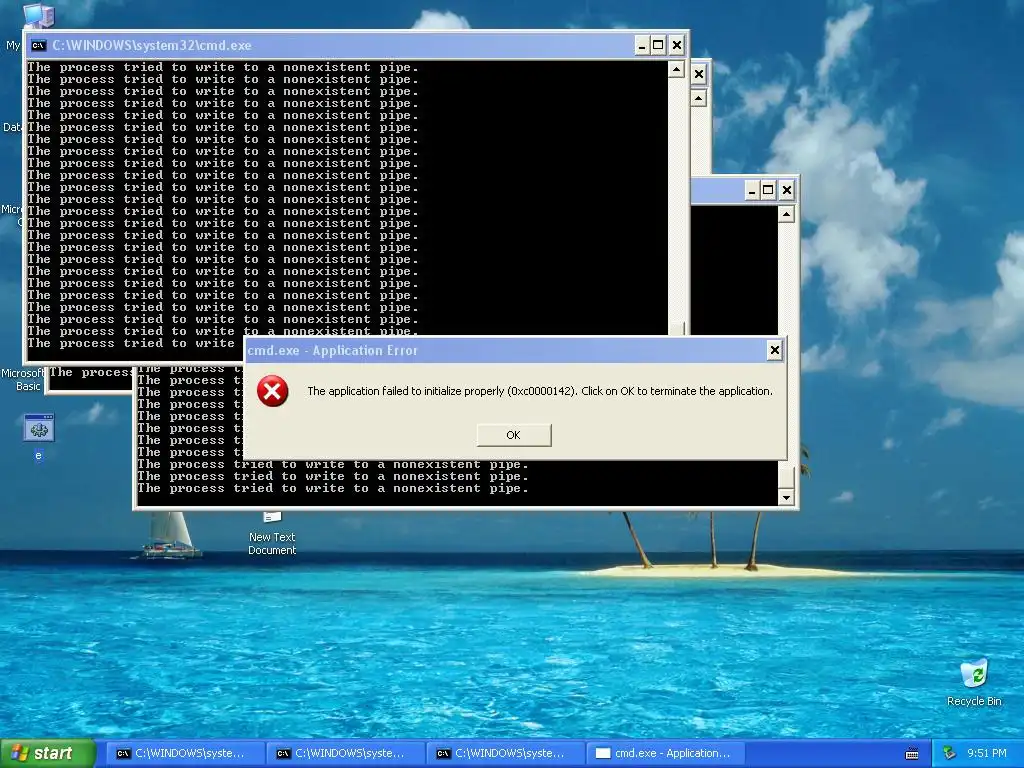Image resolution: width=1024 pixels, height=768 pixels.
Task: Close the second cmd window behind the front one
Action: 699,74
